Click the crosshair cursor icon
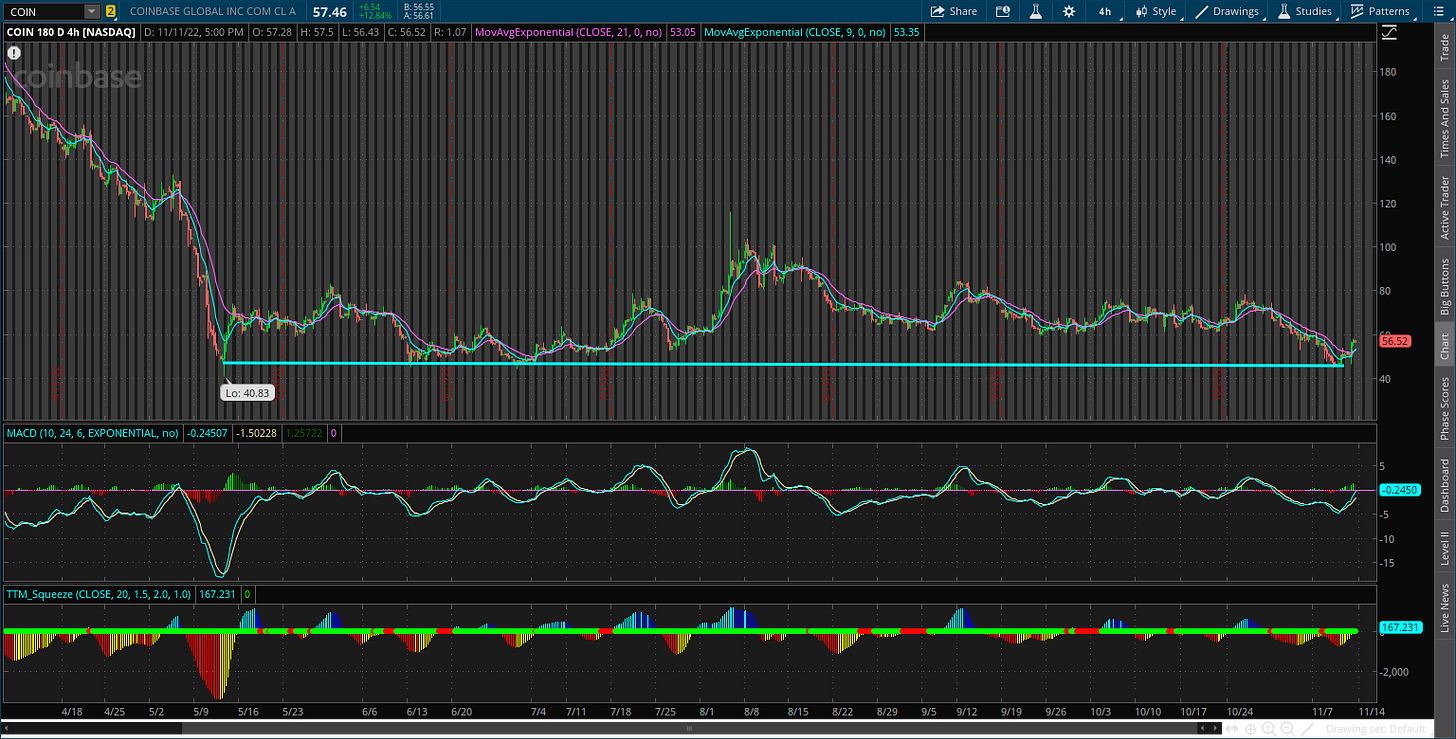The image size is (1456, 739). pyautogui.click(x=1250, y=729)
